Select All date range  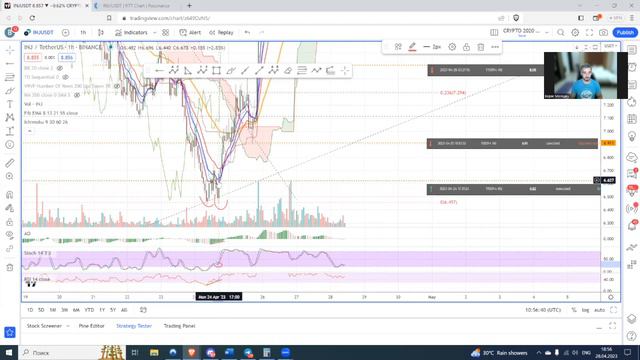point(124,310)
